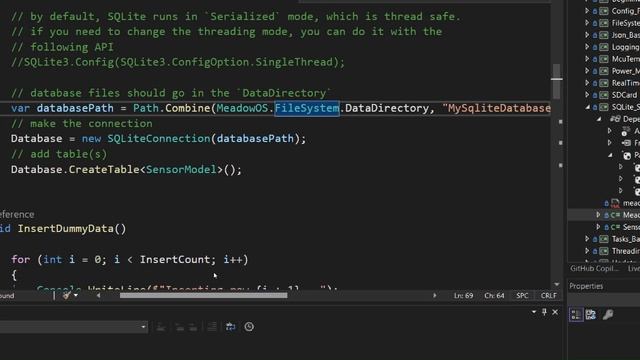Click the CRLF line ending indicator
Image resolution: width=640 pixels, height=360 pixels.
[548, 296]
